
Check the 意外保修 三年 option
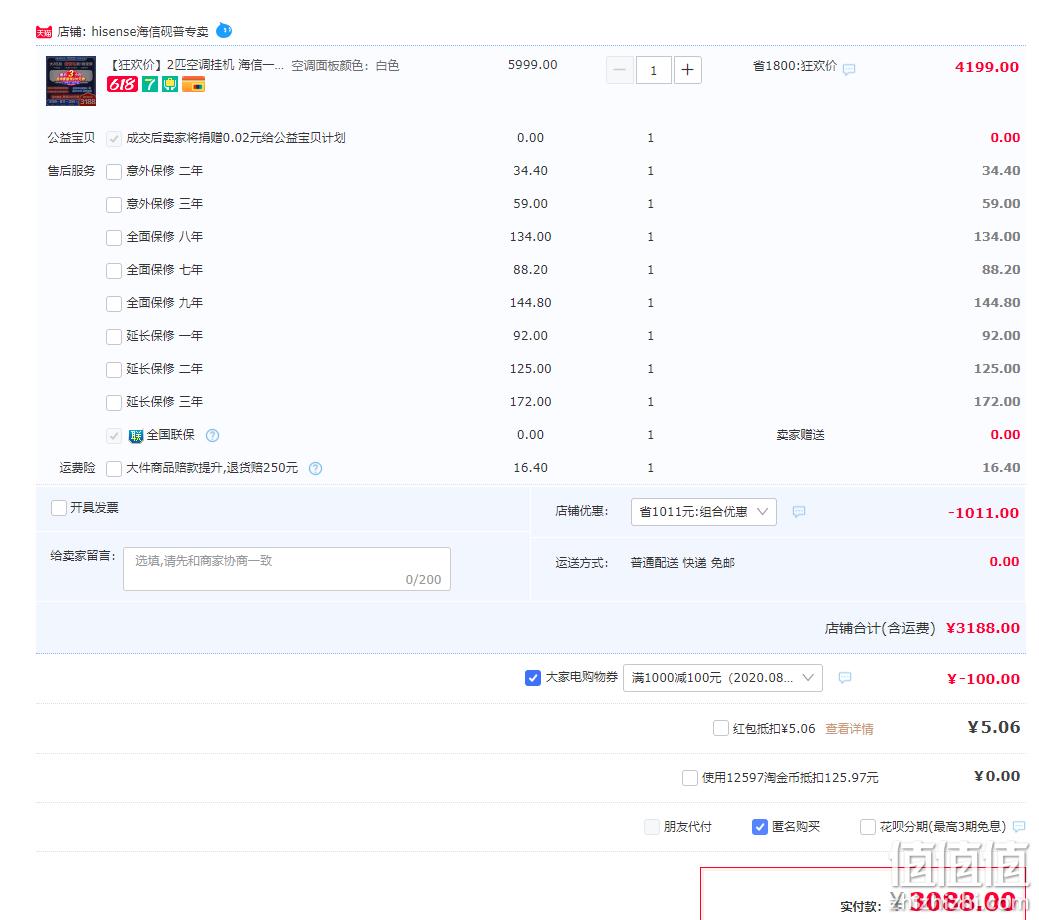(114, 204)
